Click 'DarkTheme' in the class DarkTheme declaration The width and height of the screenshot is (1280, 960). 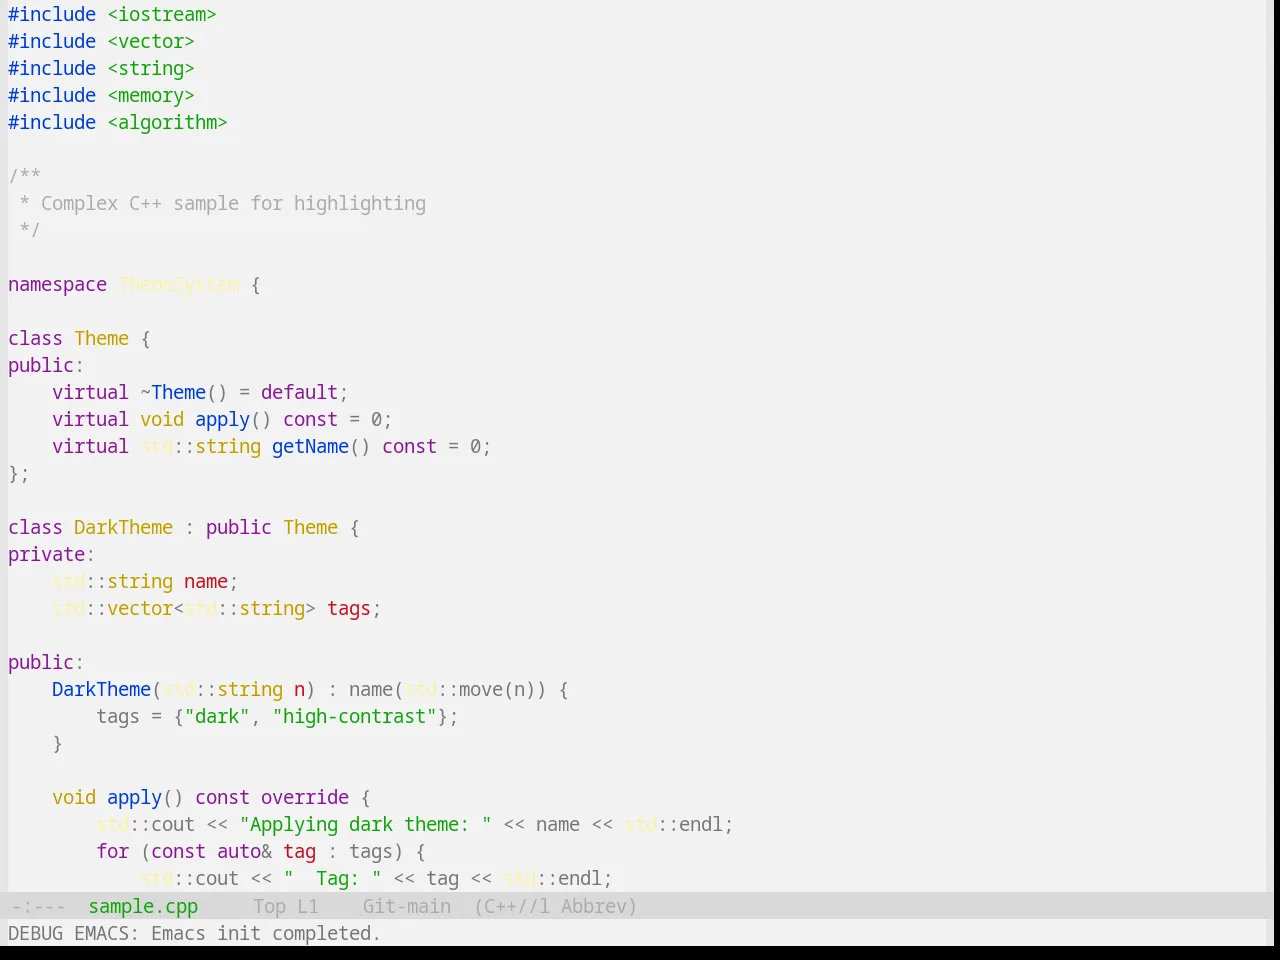click(x=123, y=527)
